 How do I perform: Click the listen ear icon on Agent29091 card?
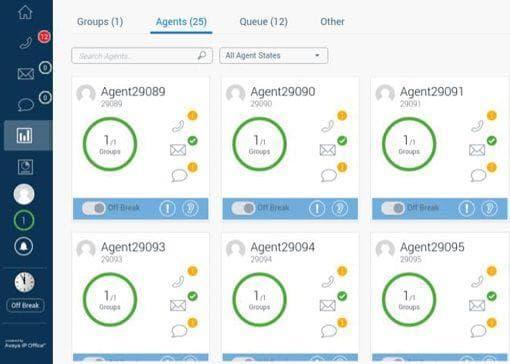pyautogui.click(x=490, y=209)
